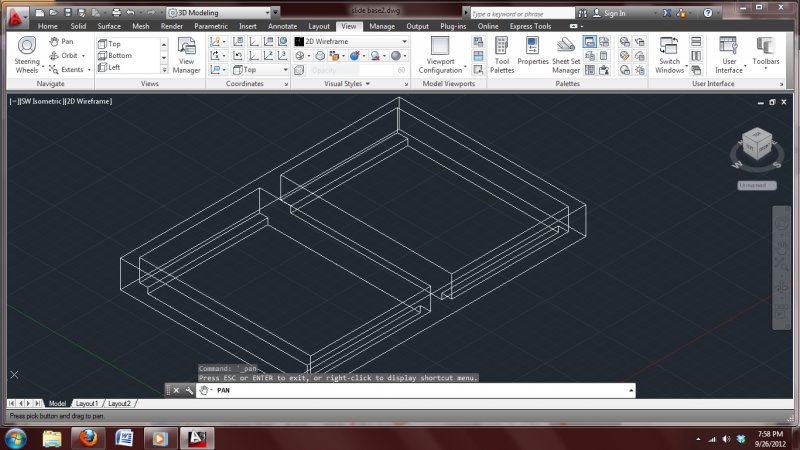Switch to the Manage tab
This screenshot has height=450, width=800.
(x=382, y=26)
